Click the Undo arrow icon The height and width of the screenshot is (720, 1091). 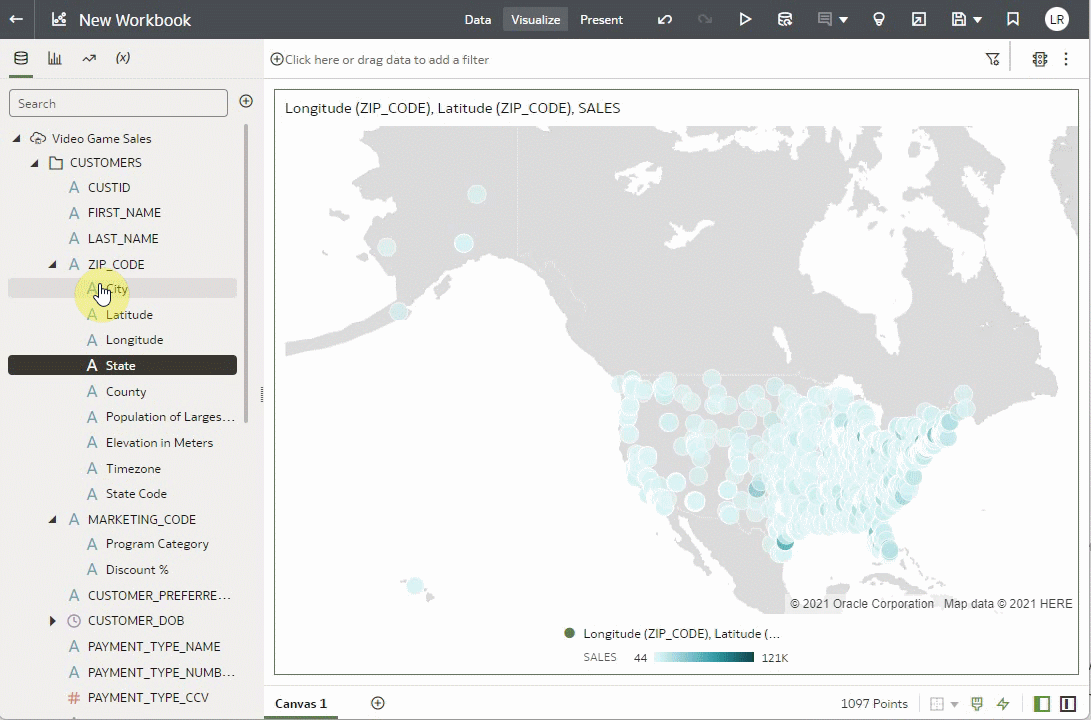[x=665, y=19]
